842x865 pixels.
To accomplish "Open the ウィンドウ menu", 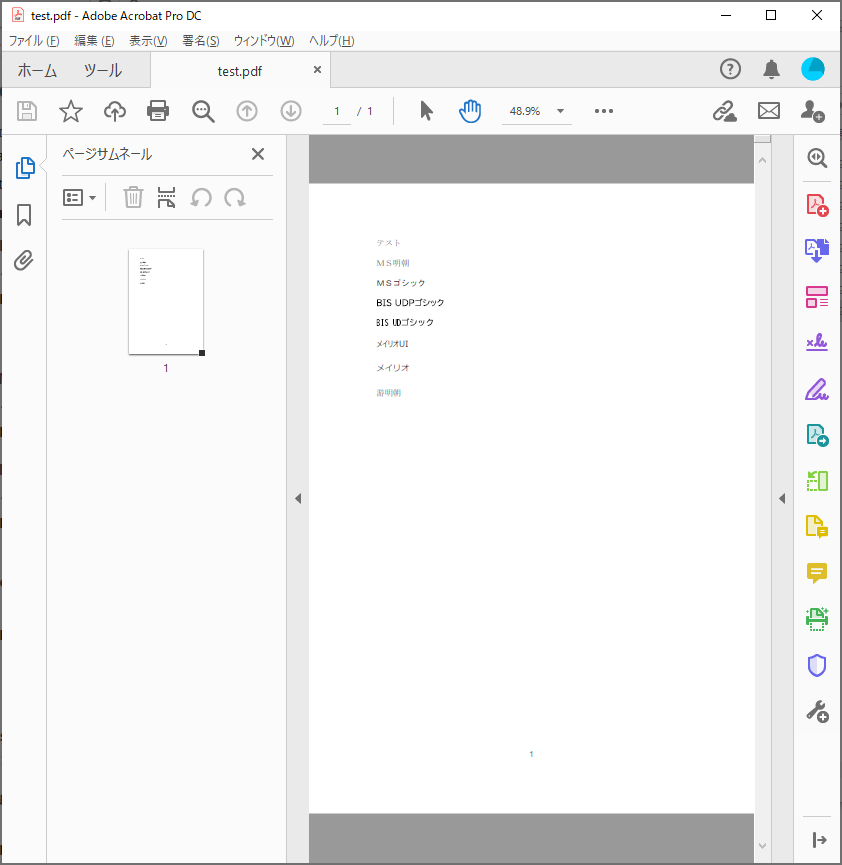I will coord(264,41).
